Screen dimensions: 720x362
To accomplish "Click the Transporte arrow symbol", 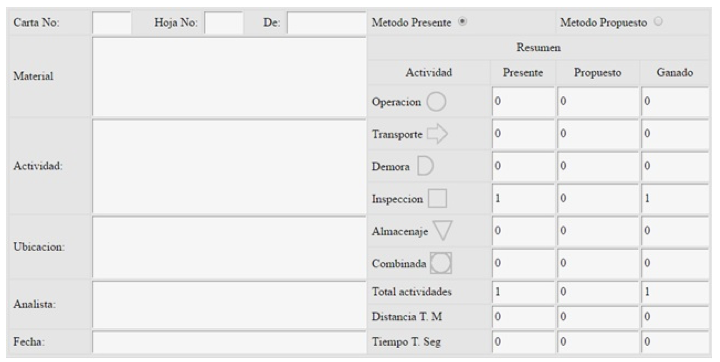I will click(x=437, y=134).
